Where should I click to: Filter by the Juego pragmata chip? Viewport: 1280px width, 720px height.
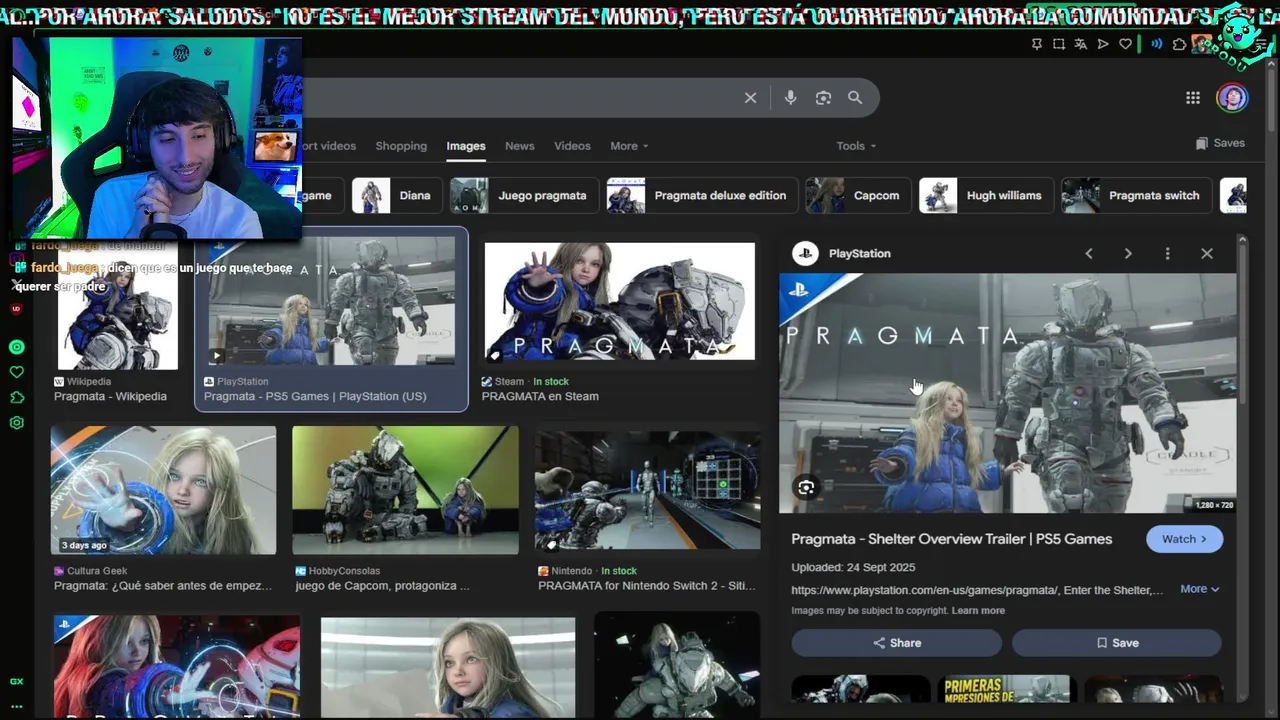524,195
